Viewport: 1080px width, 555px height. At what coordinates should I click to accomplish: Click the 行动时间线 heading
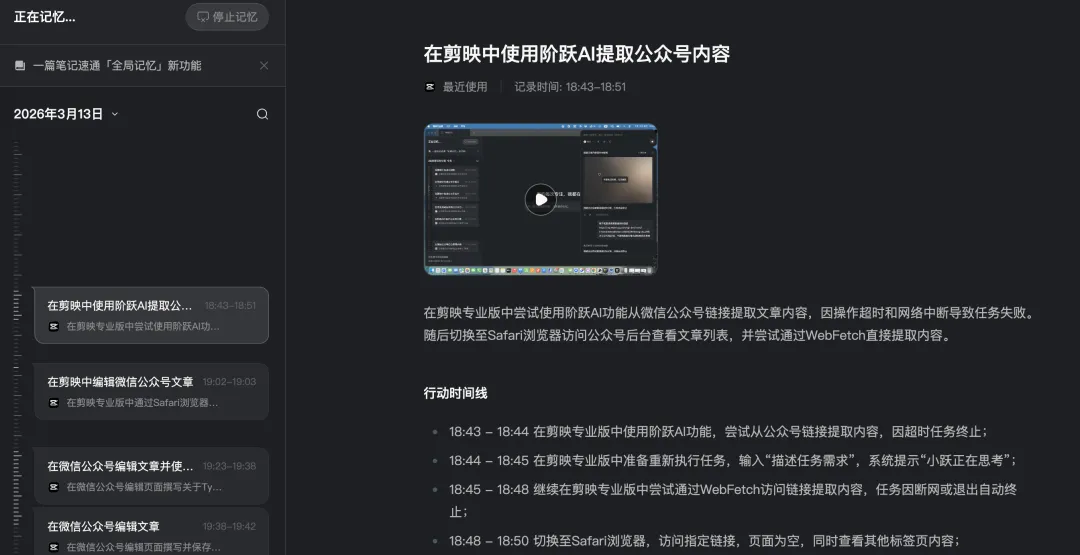[x=455, y=393]
